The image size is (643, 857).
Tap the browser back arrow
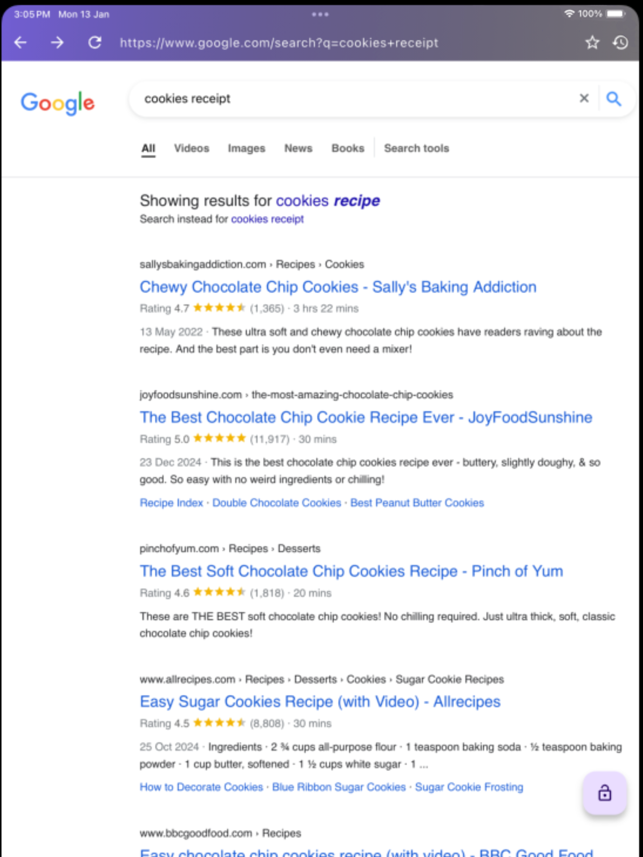coord(20,43)
